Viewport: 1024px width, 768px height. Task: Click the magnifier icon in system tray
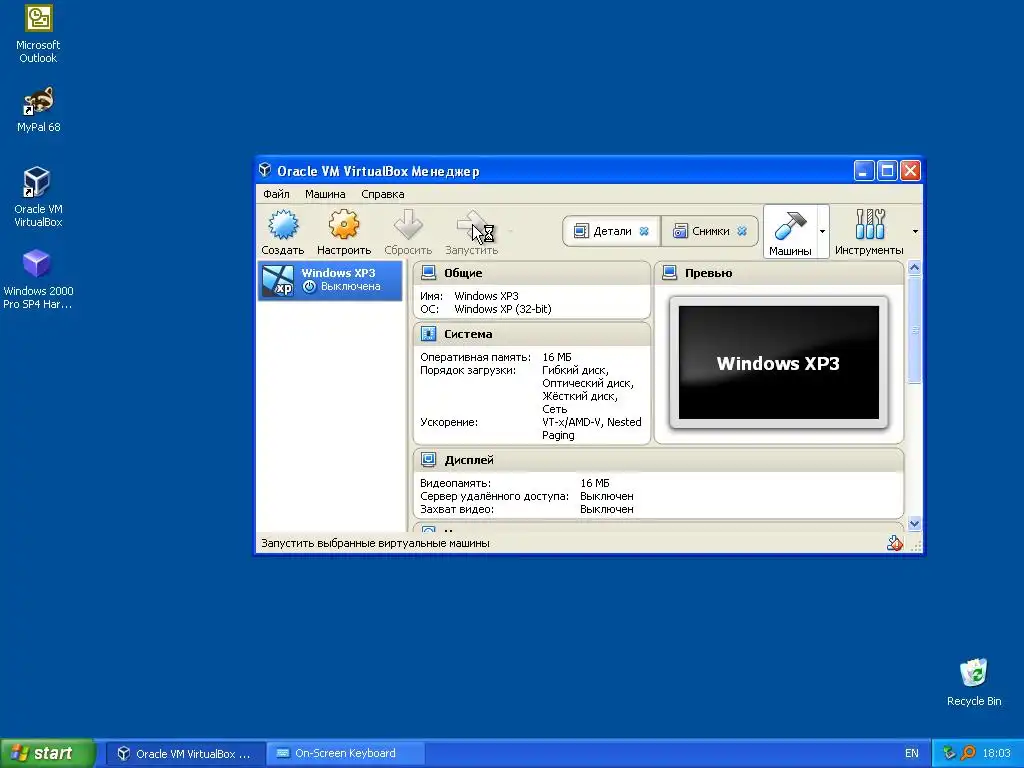coord(968,753)
